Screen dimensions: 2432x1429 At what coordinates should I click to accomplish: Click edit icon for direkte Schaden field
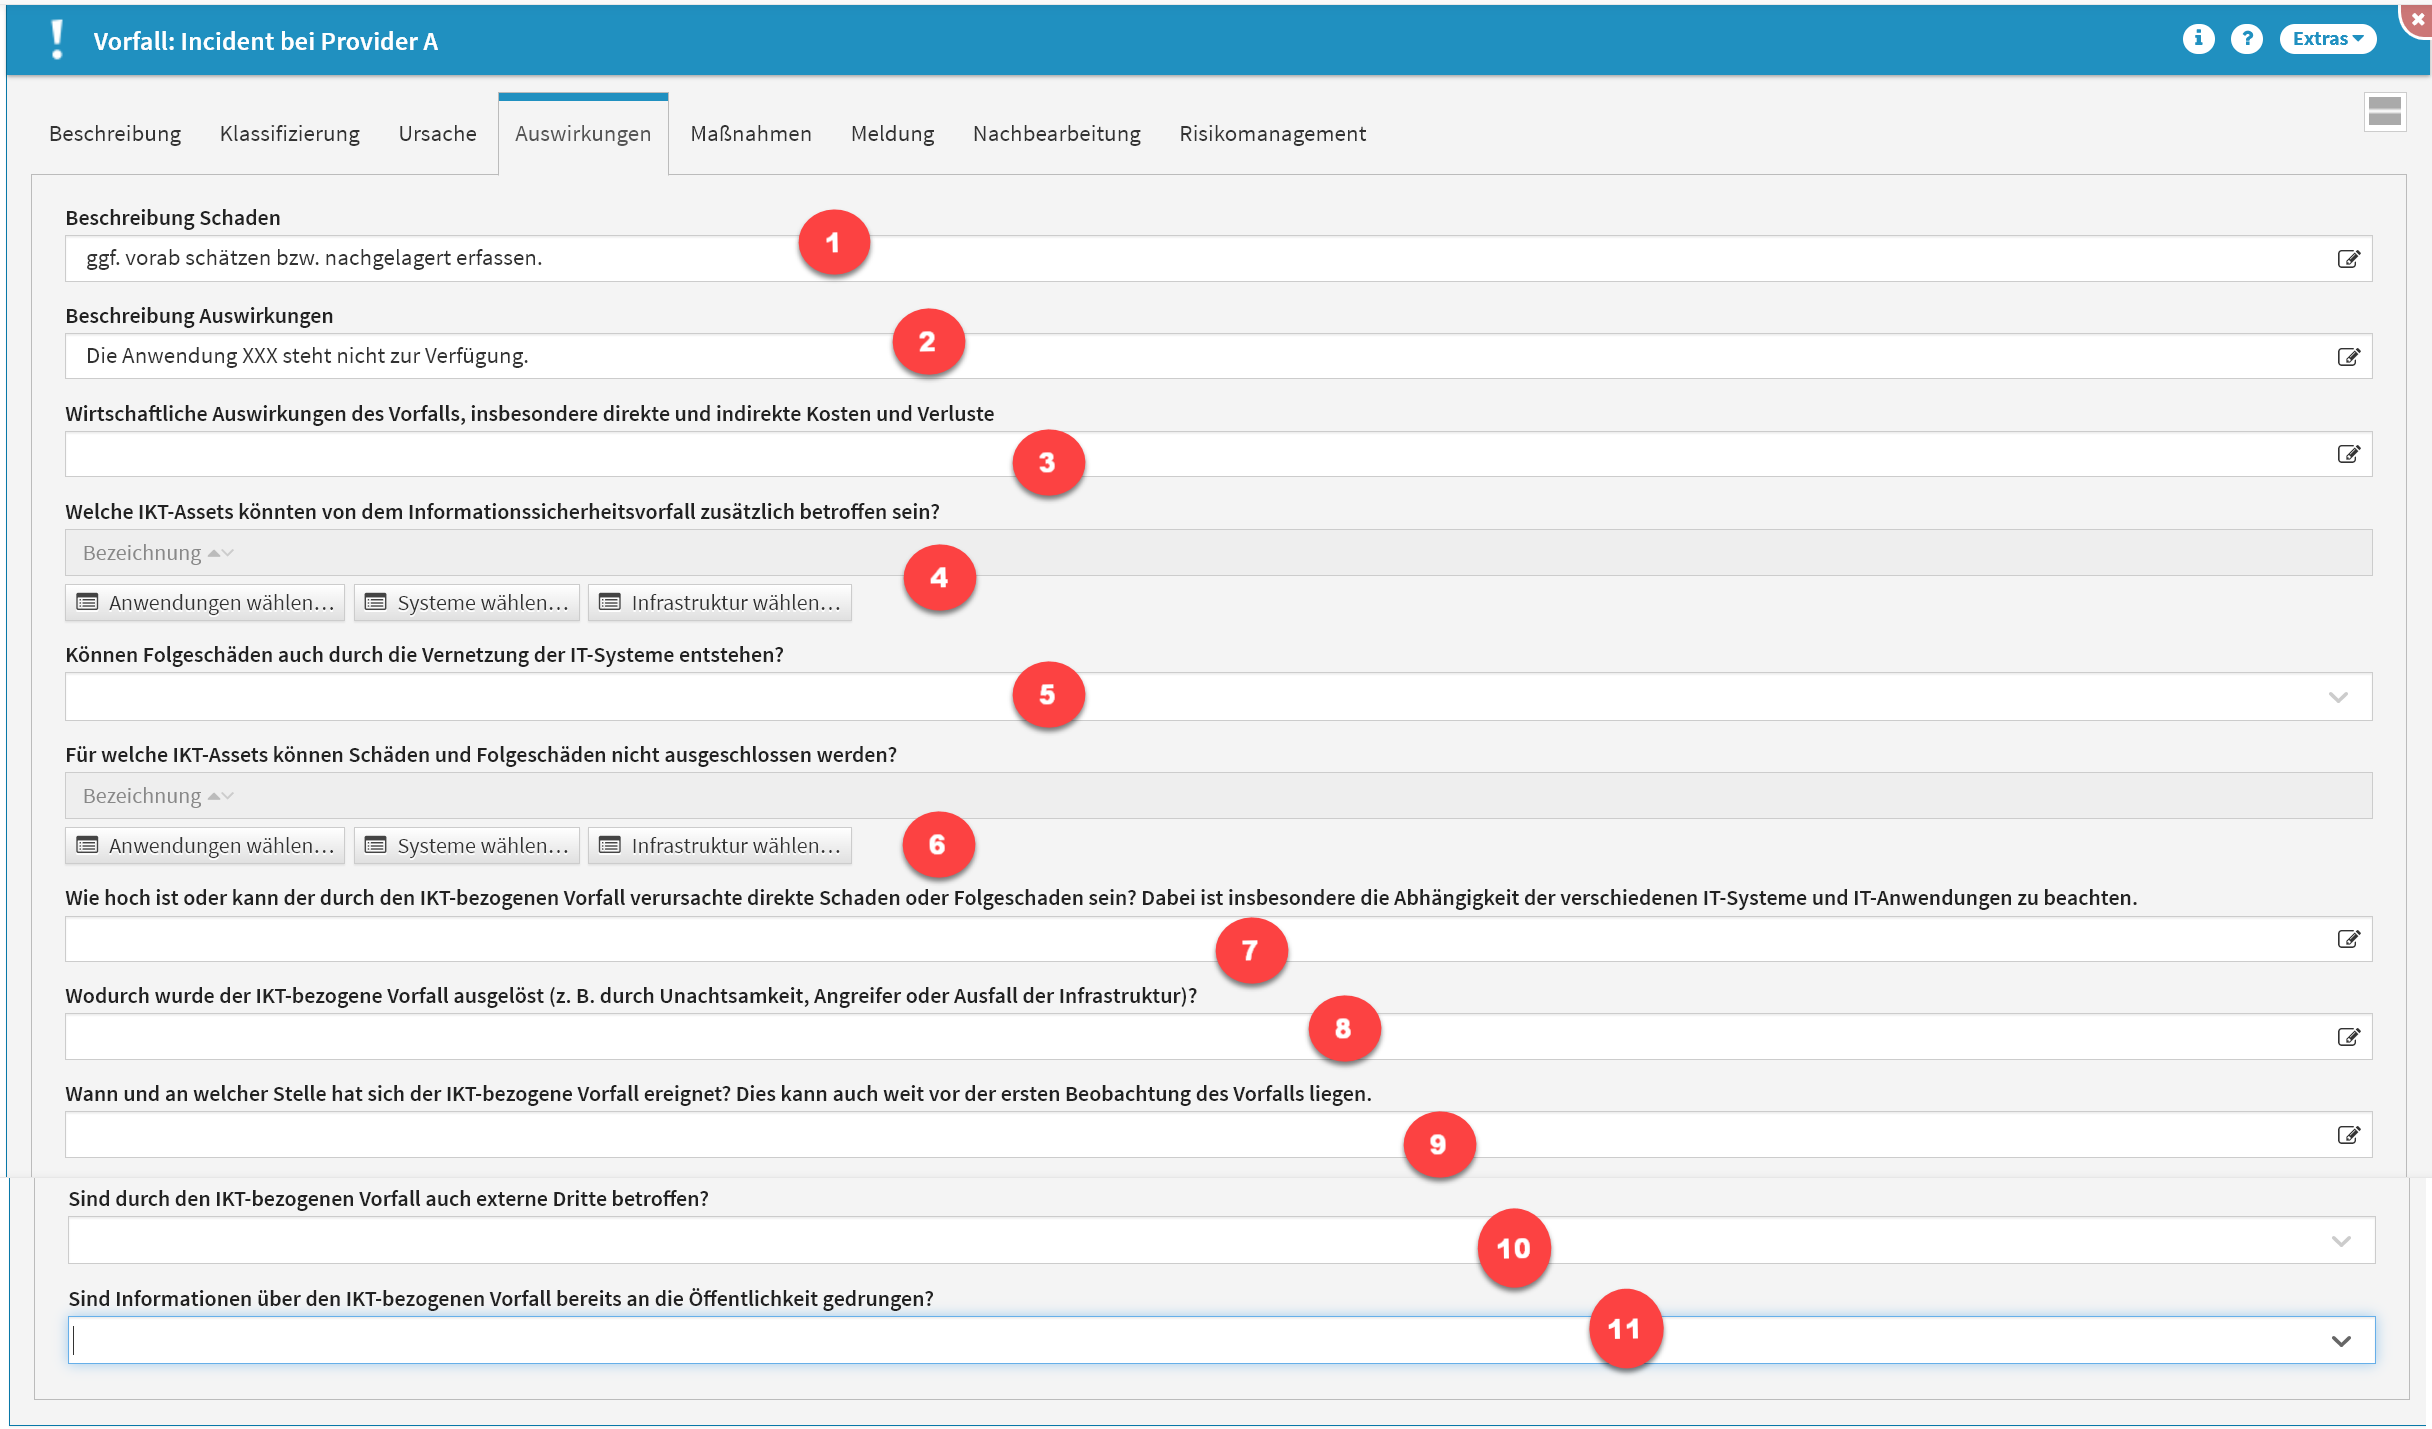point(2348,939)
